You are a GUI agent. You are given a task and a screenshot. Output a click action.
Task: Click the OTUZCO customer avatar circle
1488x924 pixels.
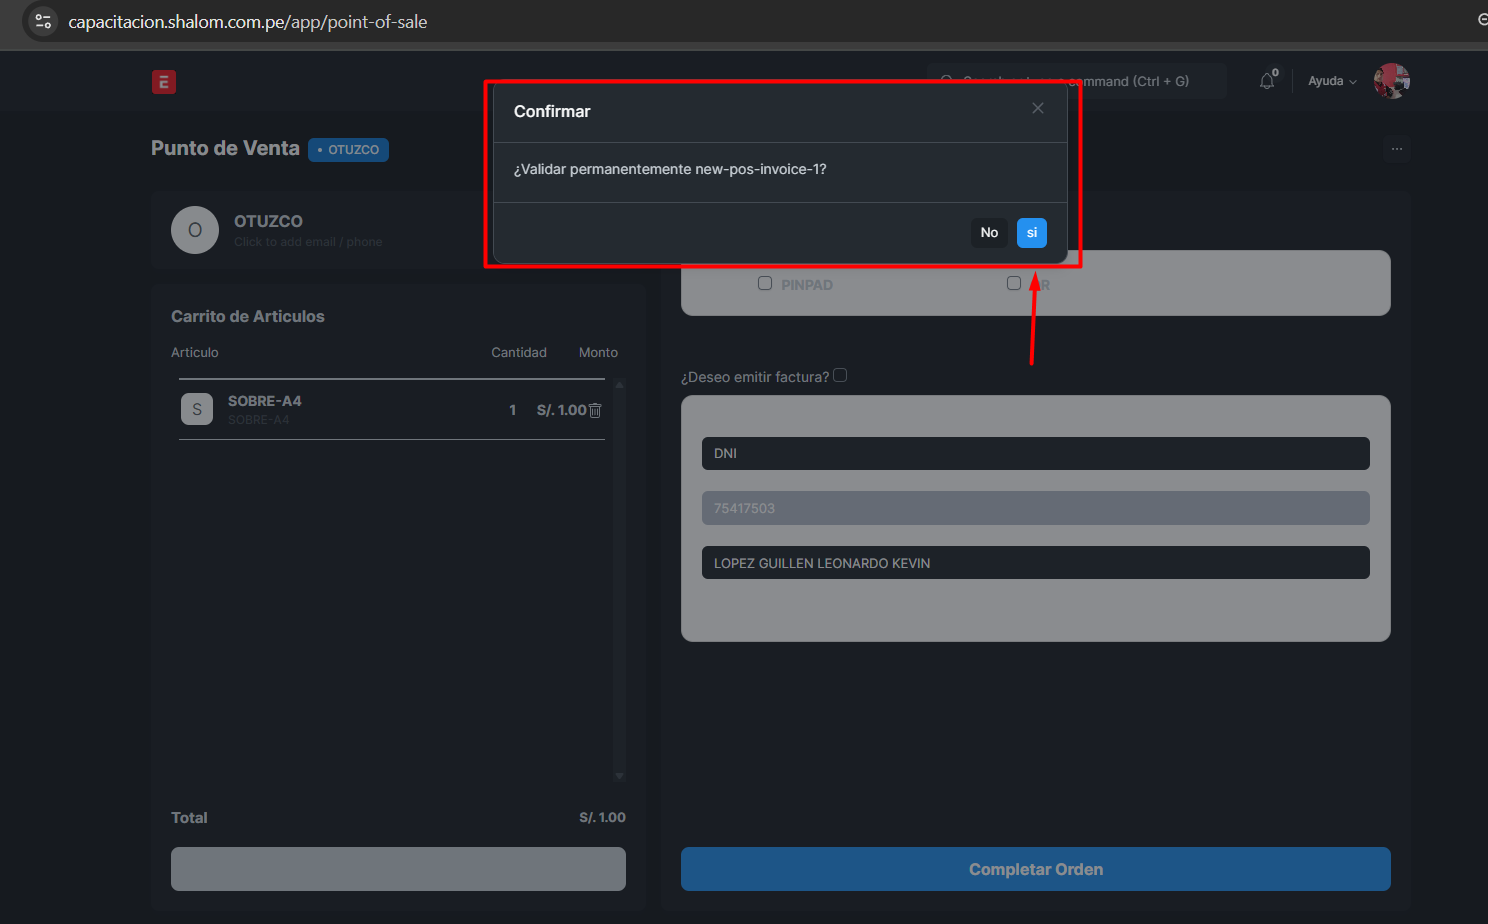[195, 230]
